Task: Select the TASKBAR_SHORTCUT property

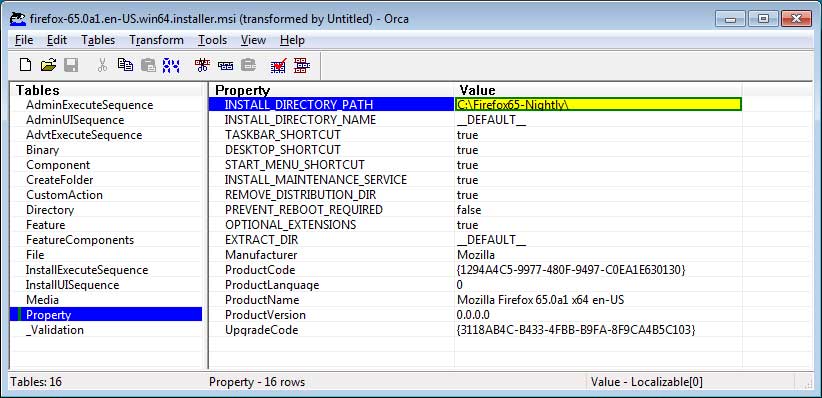Action: (283, 135)
